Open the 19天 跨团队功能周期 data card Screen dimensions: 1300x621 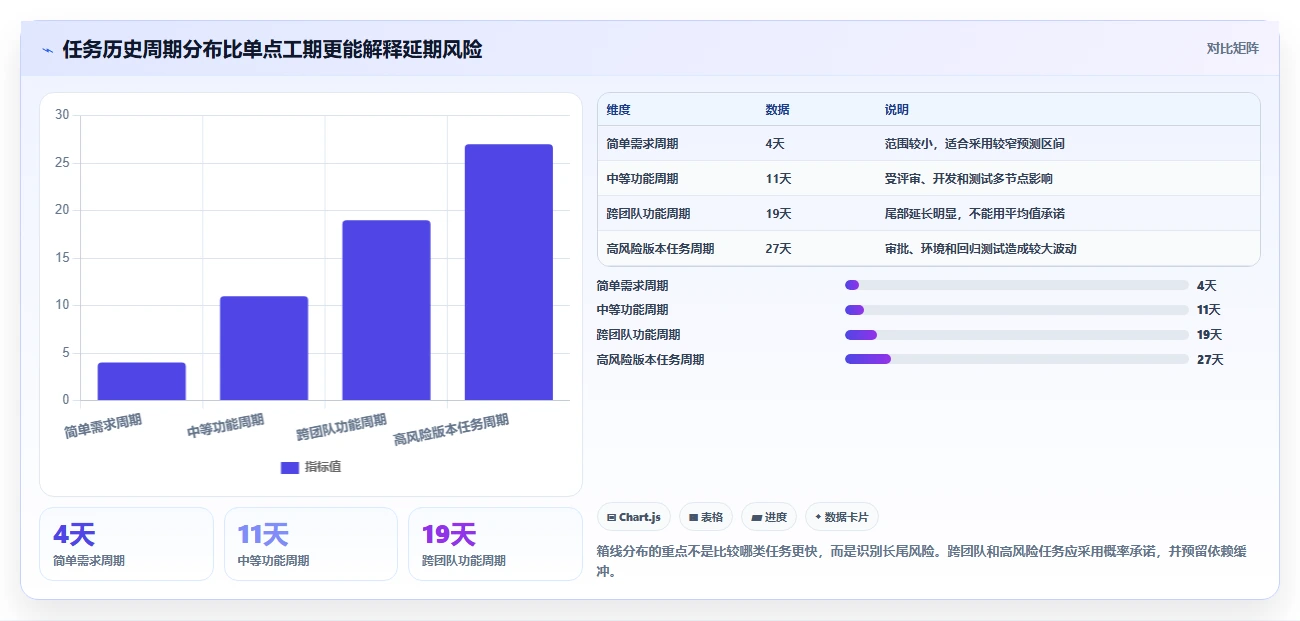click(495, 544)
